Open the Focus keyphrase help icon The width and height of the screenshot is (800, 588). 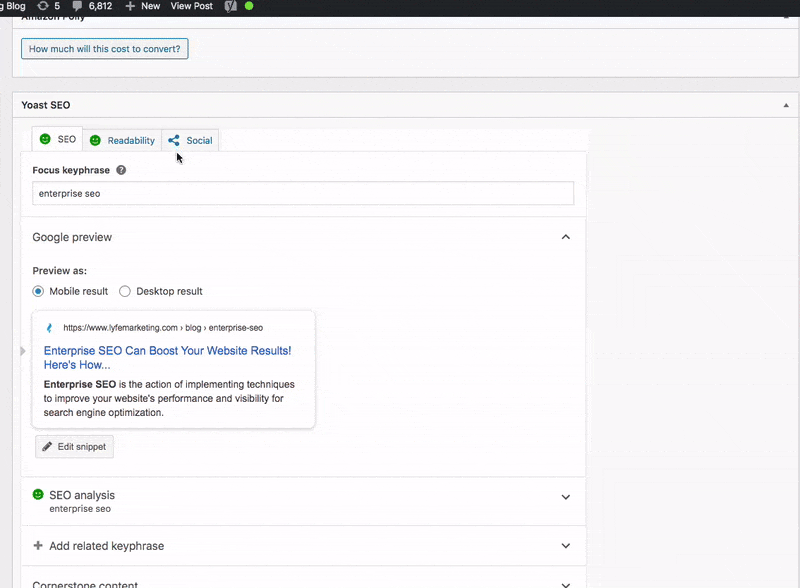point(120,170)
